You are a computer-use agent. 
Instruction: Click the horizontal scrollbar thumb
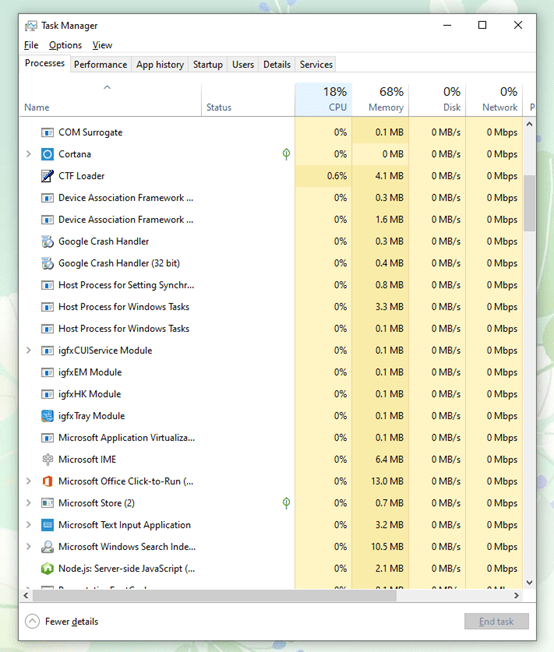click(215, 595)
